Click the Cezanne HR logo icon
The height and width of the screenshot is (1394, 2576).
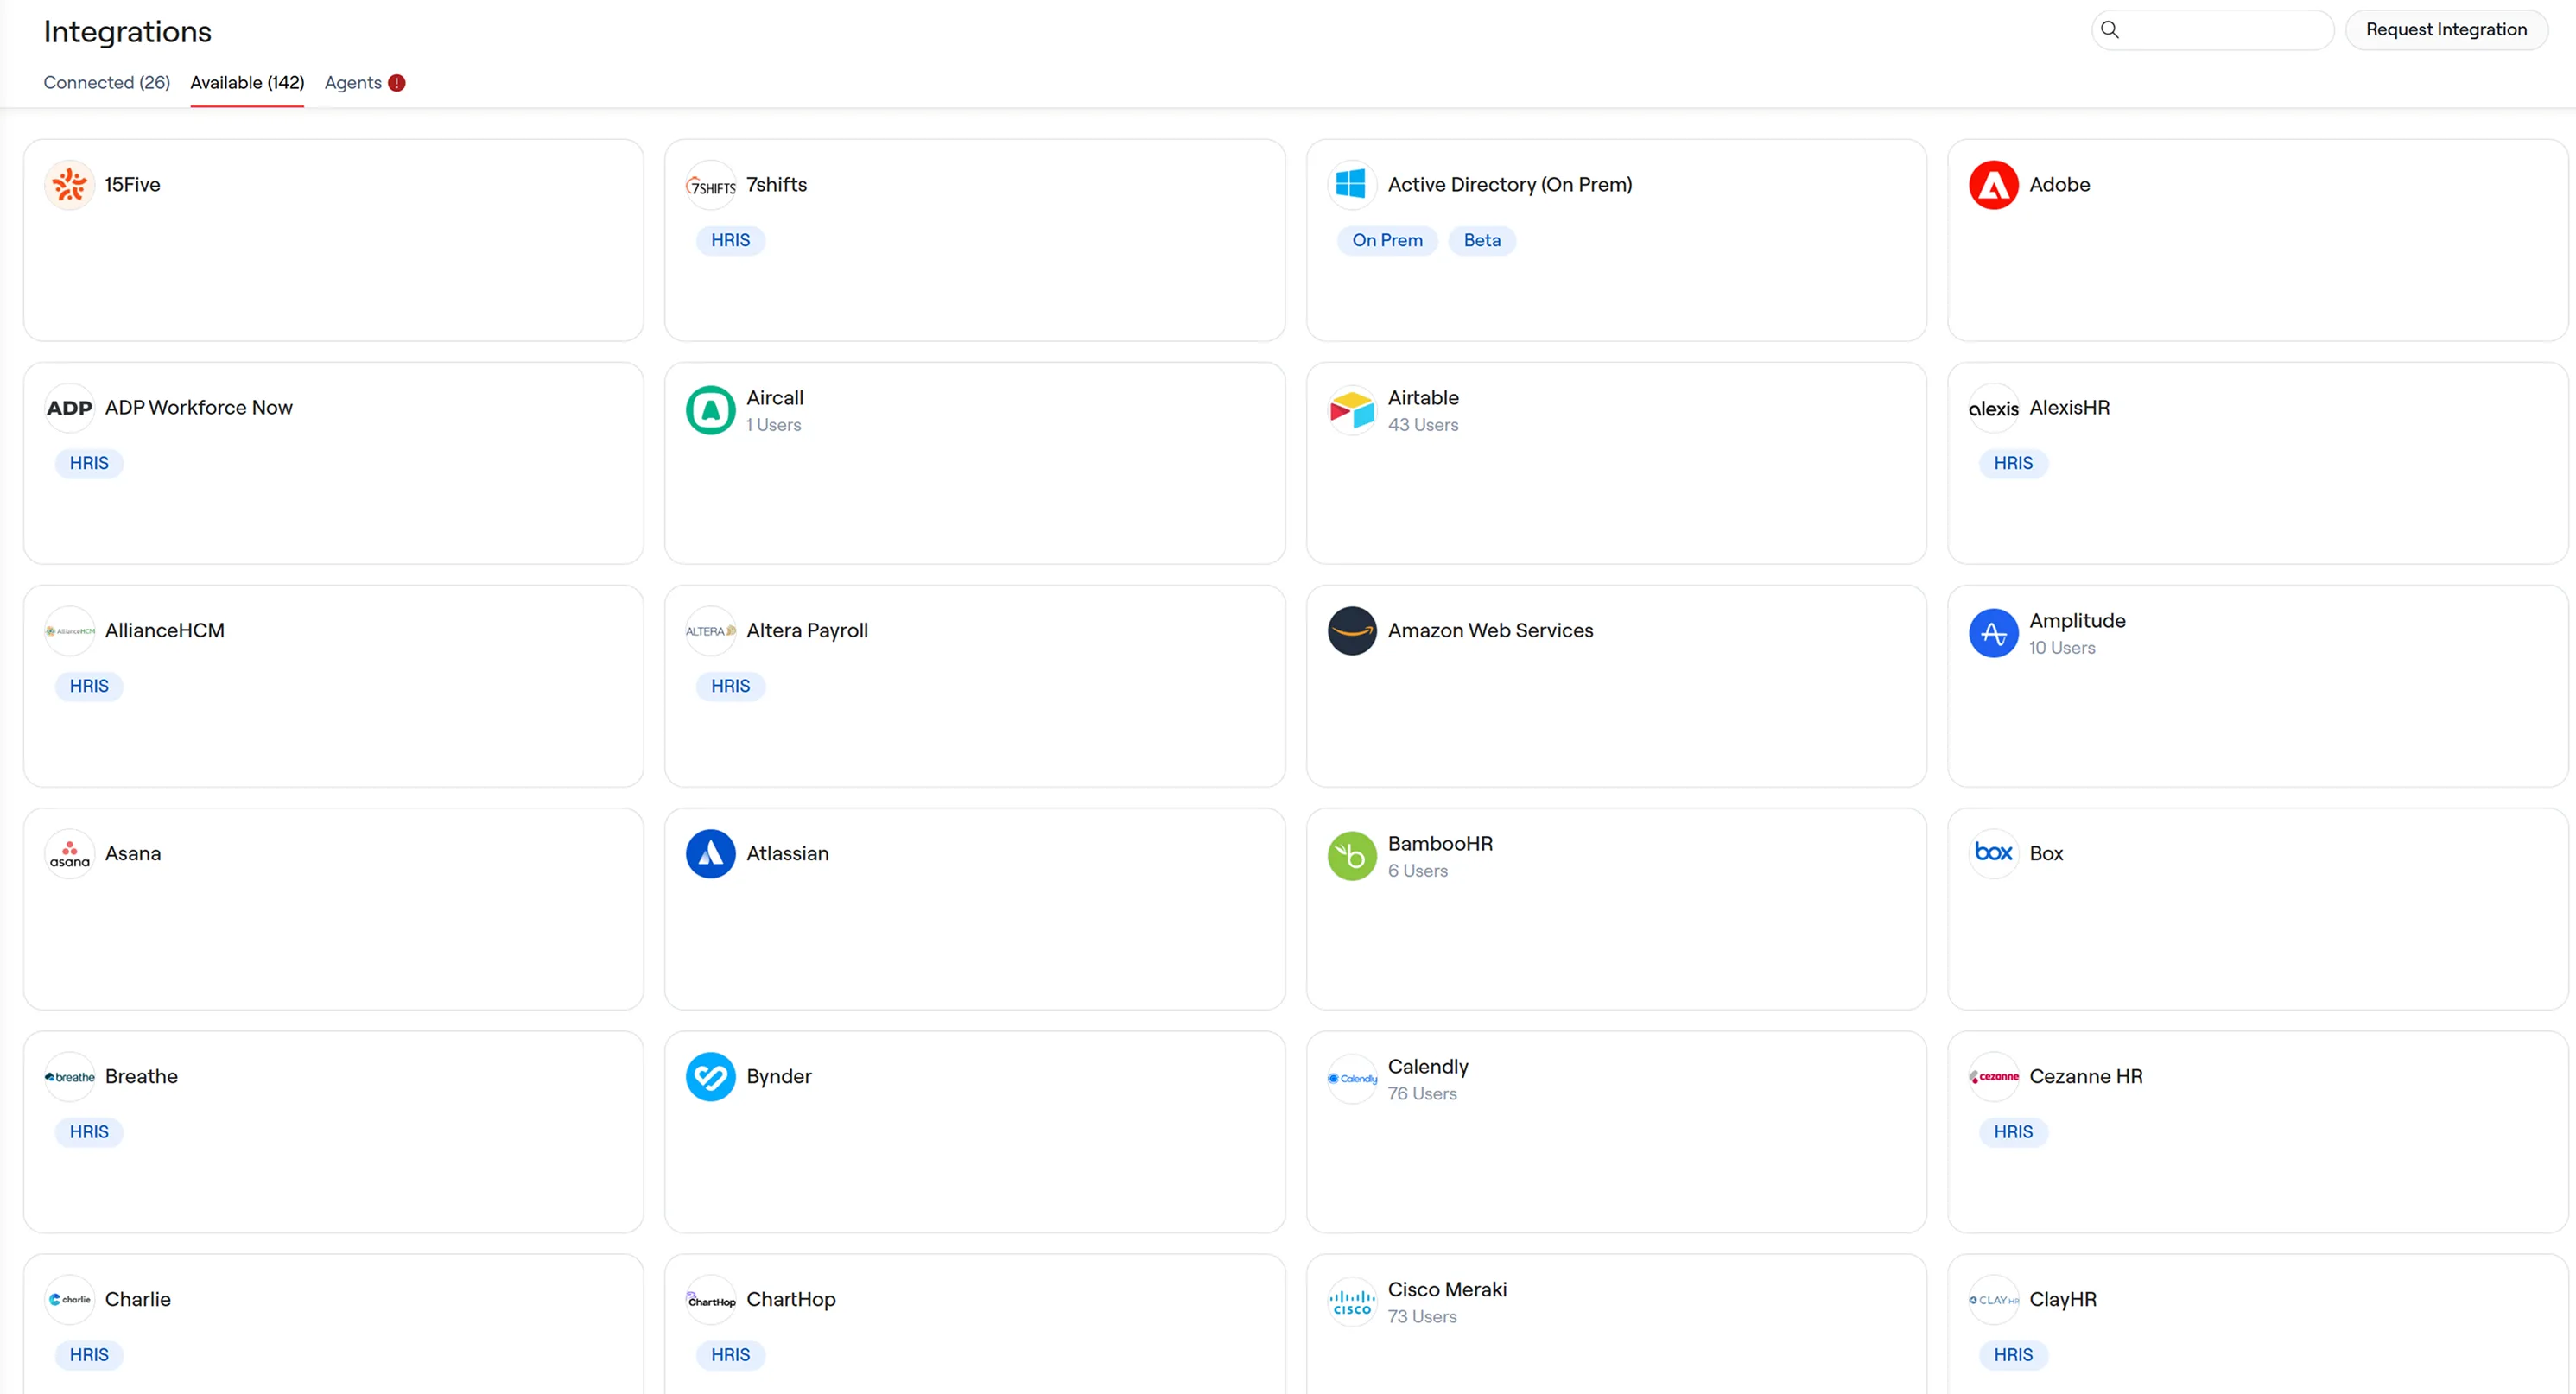pyautogui.click(x=1994, y=1077)
